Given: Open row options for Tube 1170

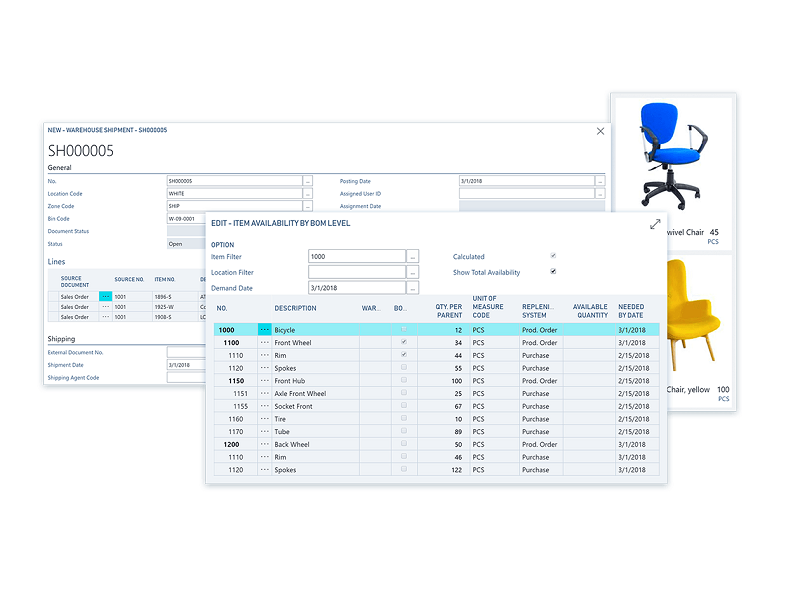Looking at the screenshot, I should (264, 432).
